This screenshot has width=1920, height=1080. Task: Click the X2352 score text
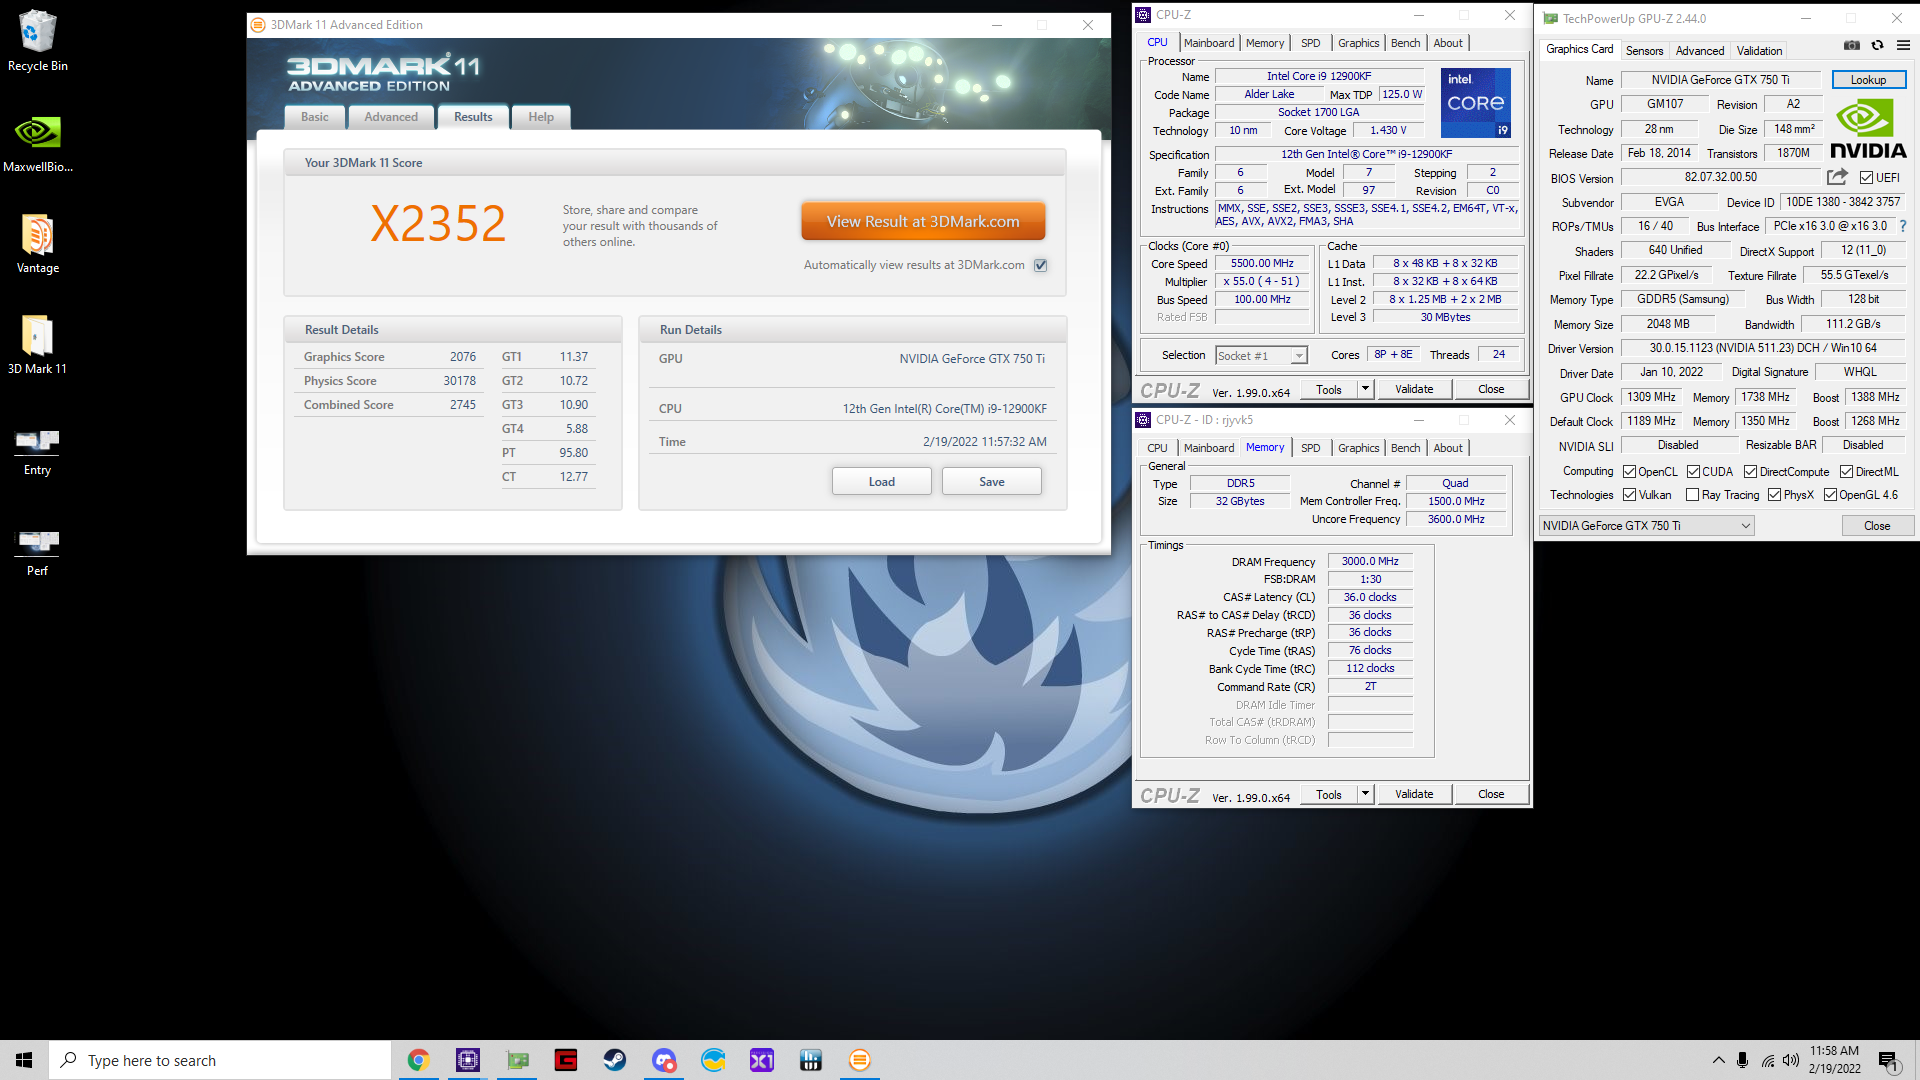pos(438,224)
